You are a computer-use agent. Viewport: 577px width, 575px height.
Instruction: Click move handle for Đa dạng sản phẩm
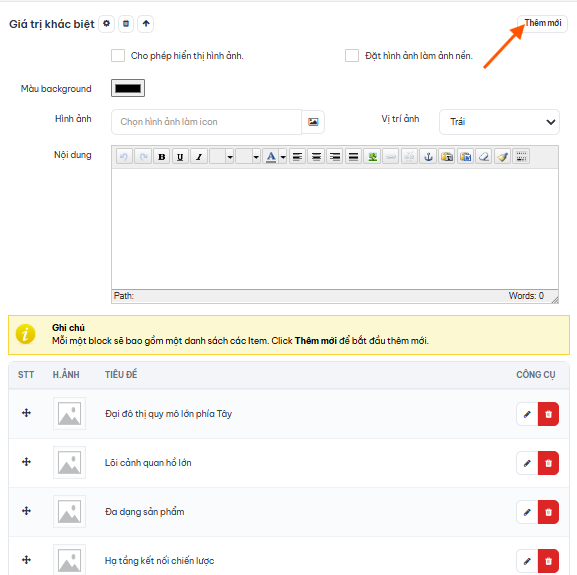[26, 511]
